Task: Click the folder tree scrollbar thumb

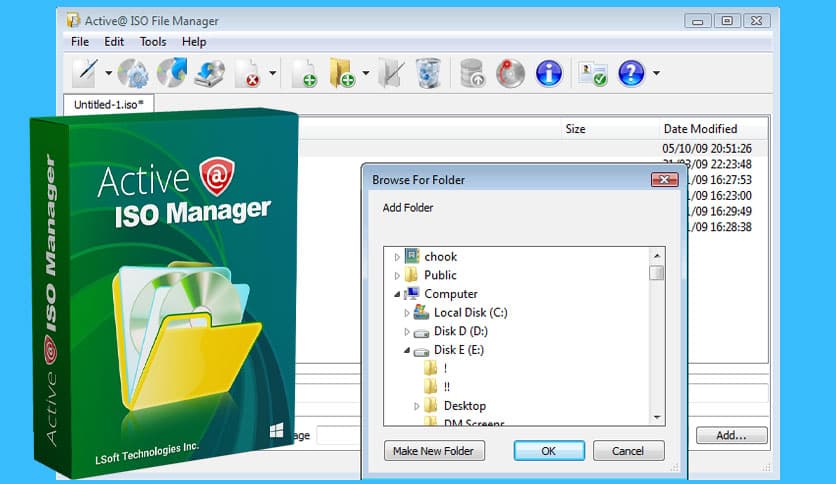Action: point(657,273)
